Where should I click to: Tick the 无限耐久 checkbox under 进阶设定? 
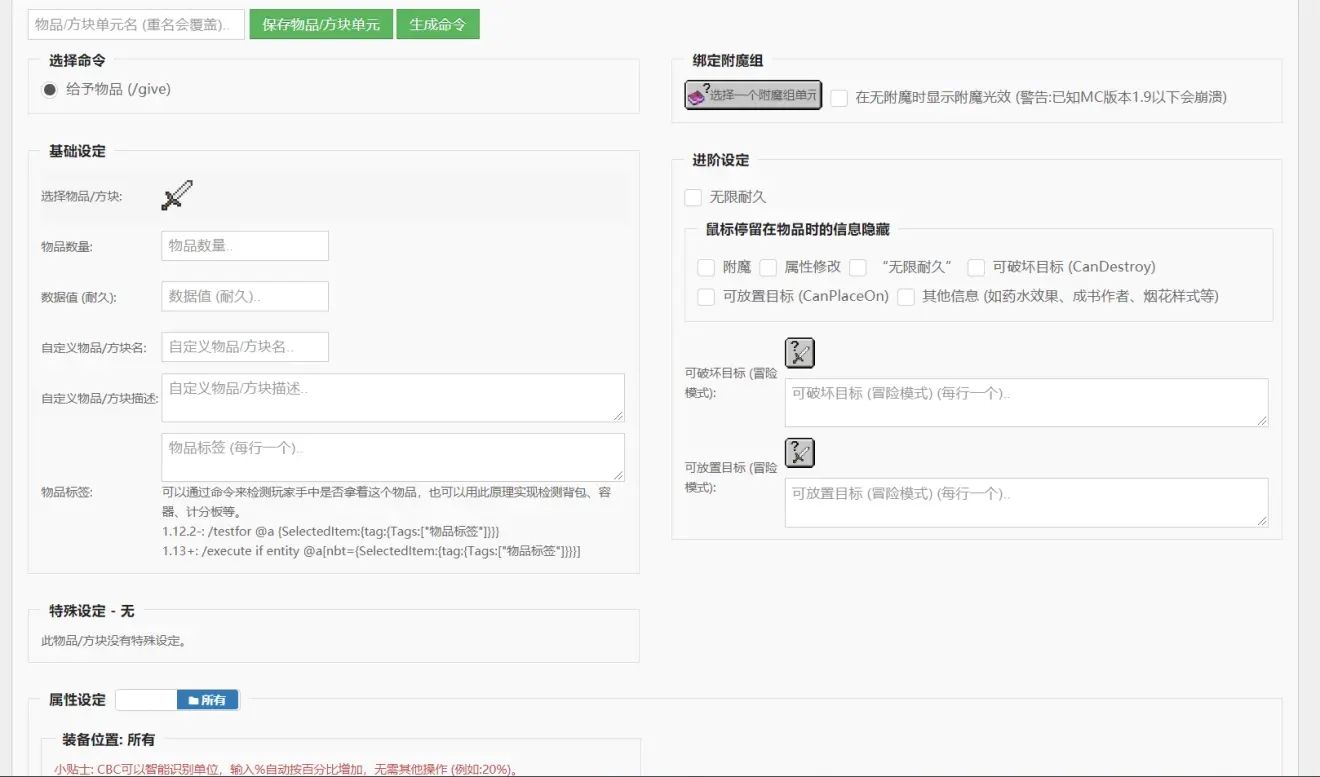tap(693, 198)
